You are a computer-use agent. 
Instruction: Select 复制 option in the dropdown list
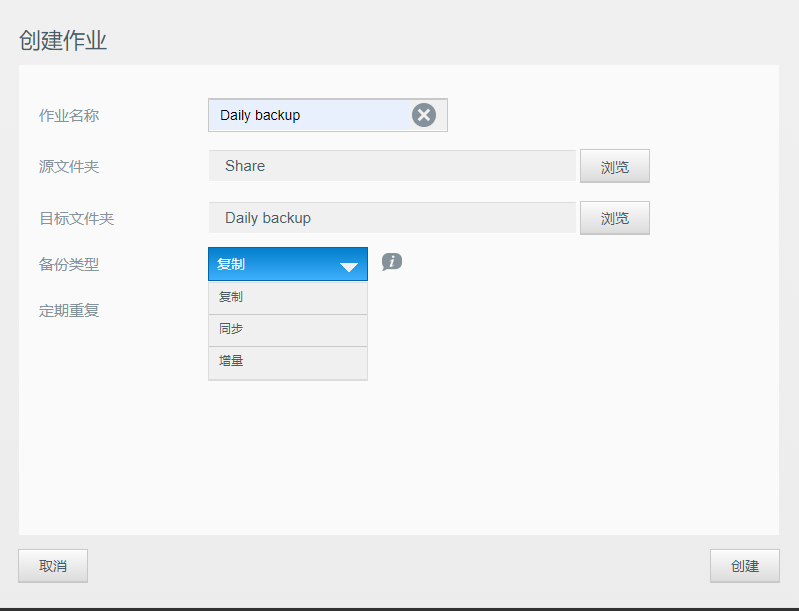coord(288,298)
